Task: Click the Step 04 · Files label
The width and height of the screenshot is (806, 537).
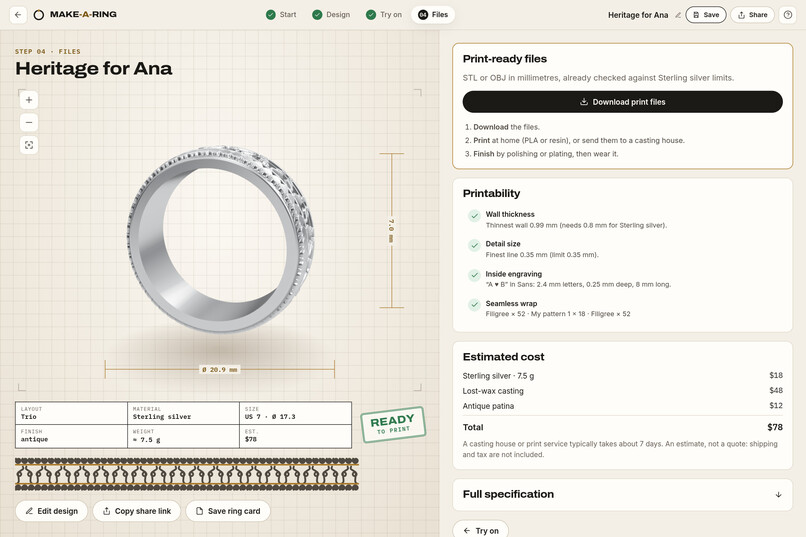Action: coord(48,51)
